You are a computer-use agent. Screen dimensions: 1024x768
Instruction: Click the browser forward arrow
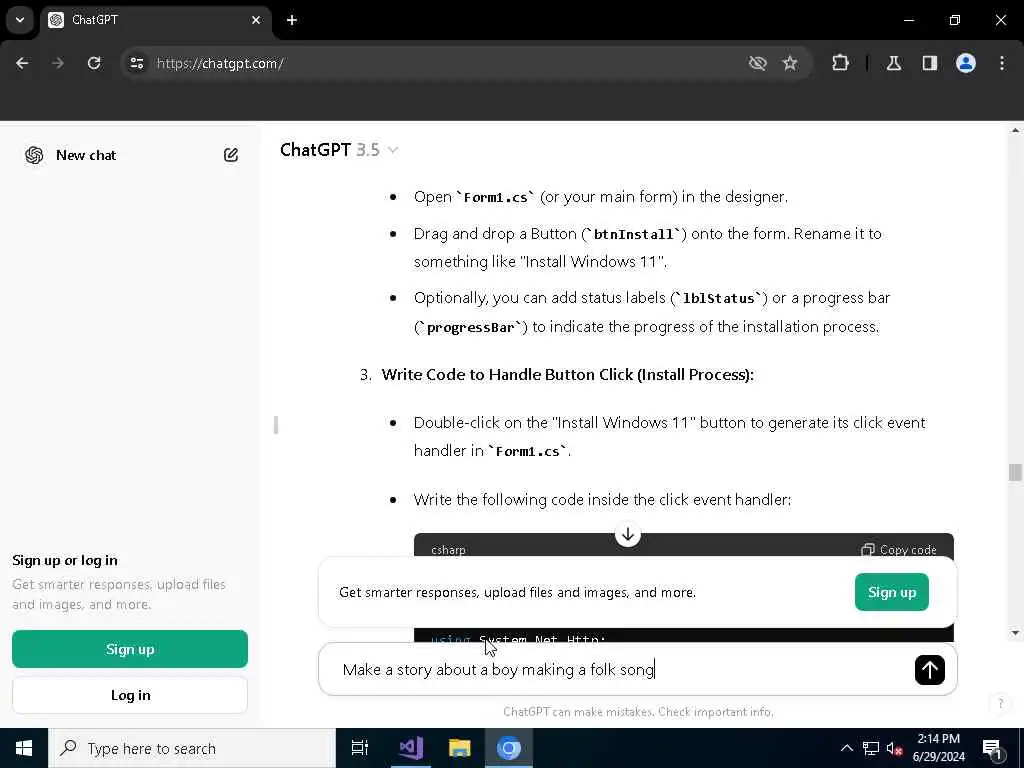pyautogui.click(x=58, y=63)
